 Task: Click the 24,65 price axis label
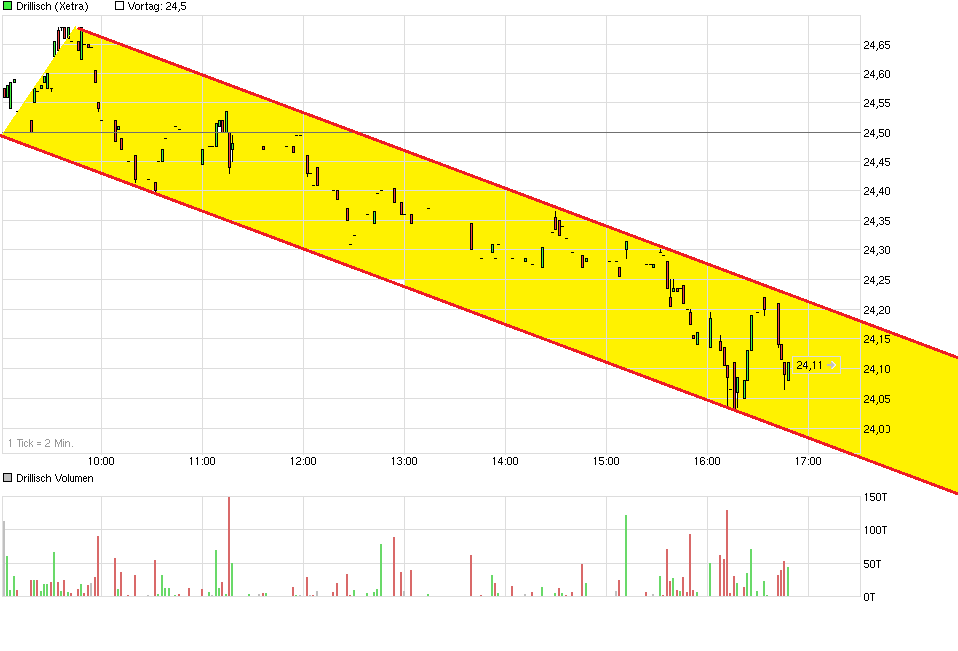click(x=876, y=45)
